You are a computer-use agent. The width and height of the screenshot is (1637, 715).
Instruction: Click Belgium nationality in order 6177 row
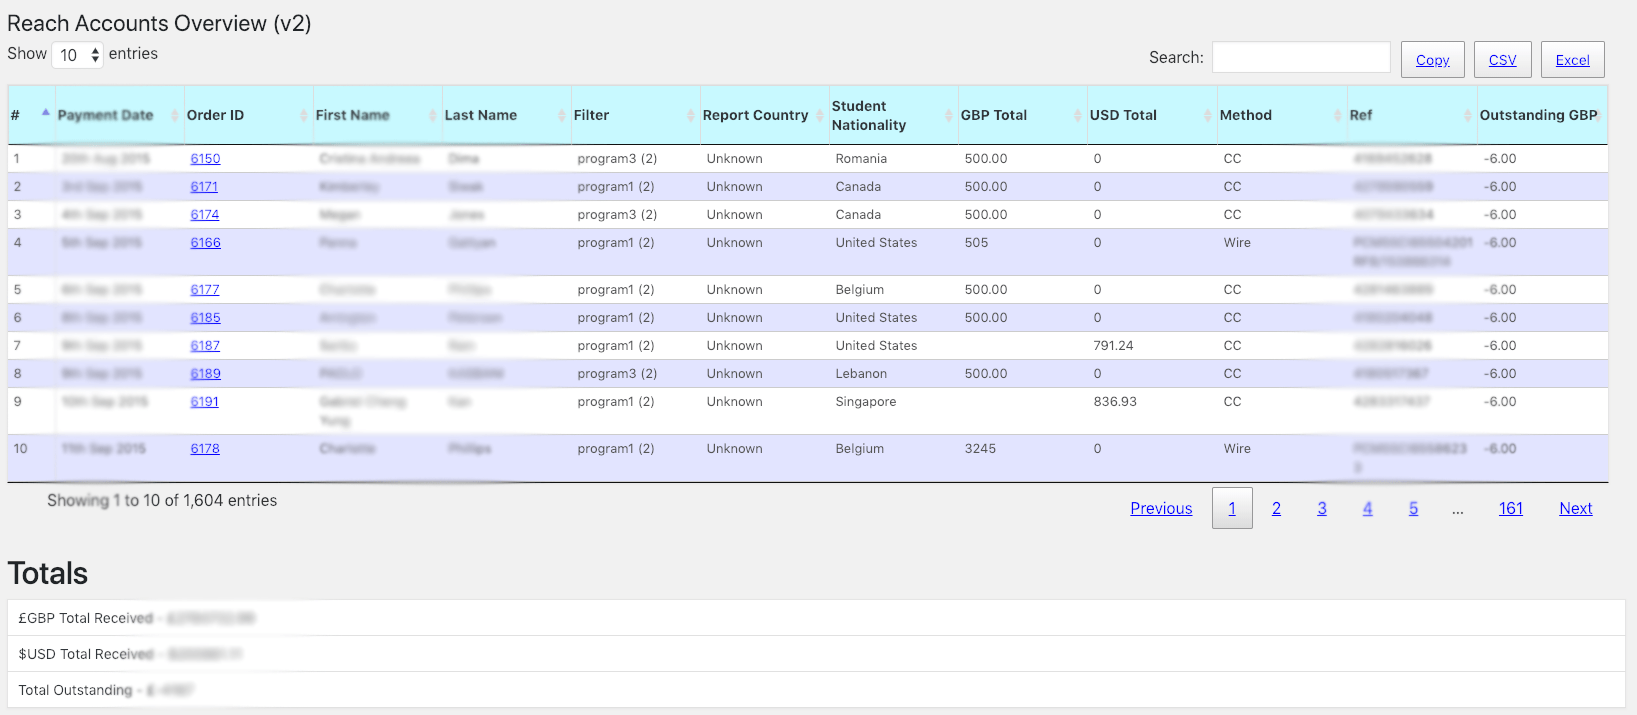(x=860, y=289)
